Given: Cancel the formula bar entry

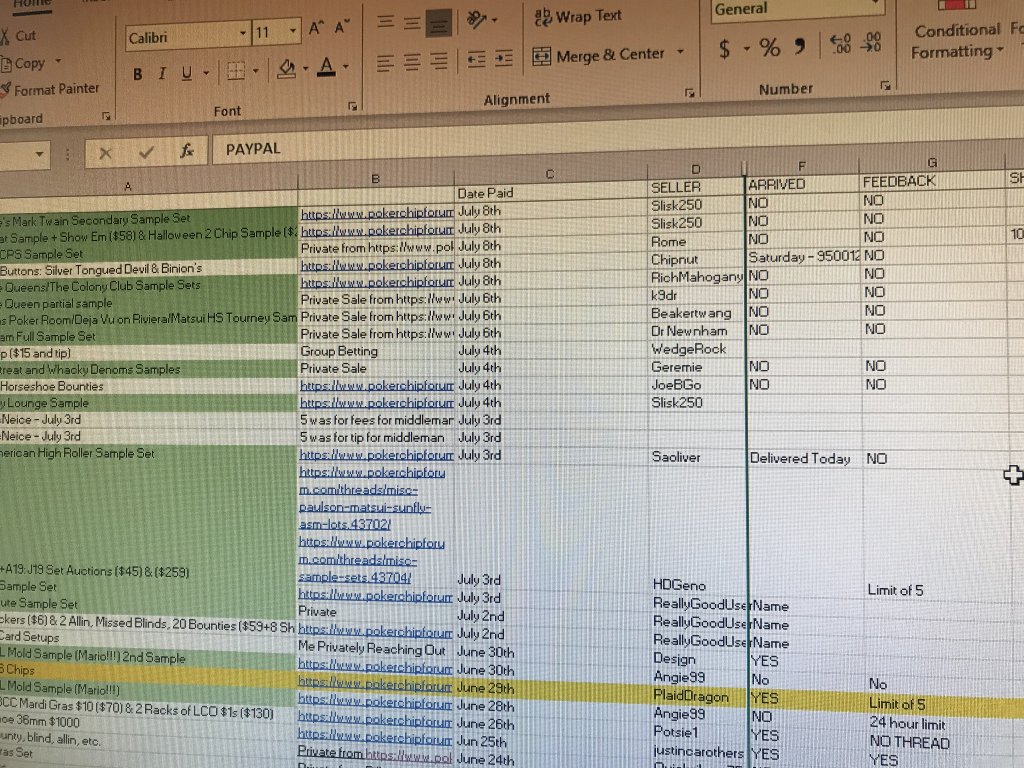Looking at the screenshot, I should [105, 152].
